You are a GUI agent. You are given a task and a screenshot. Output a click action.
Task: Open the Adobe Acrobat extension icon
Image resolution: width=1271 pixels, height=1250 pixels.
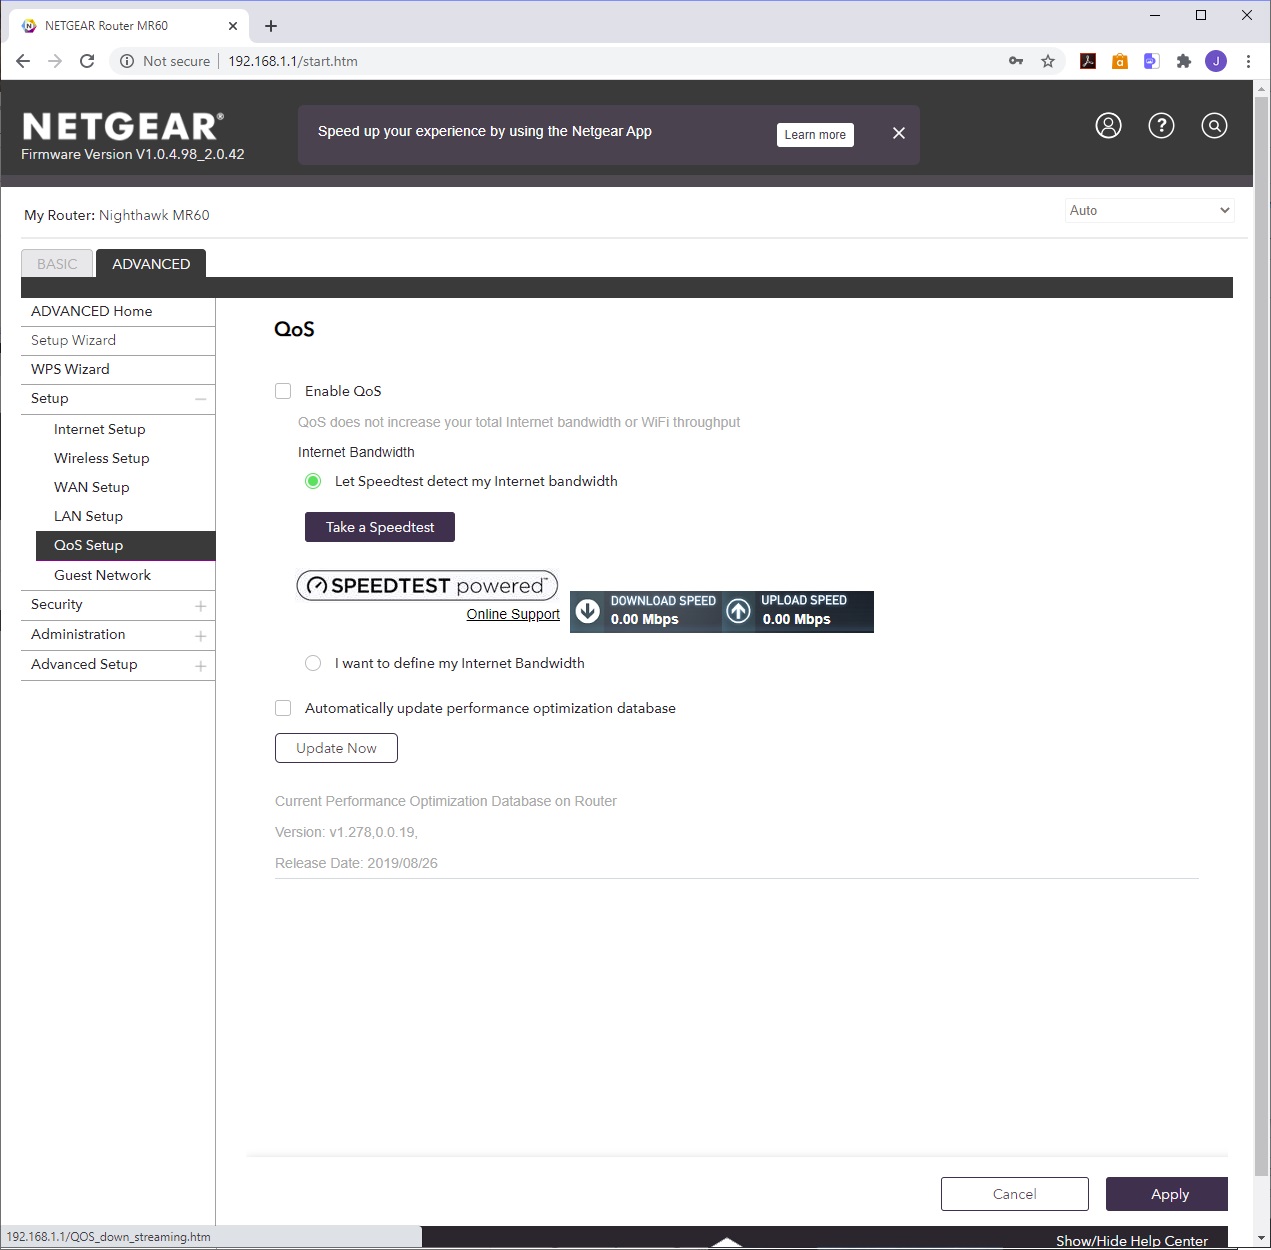click(1088, 61)
